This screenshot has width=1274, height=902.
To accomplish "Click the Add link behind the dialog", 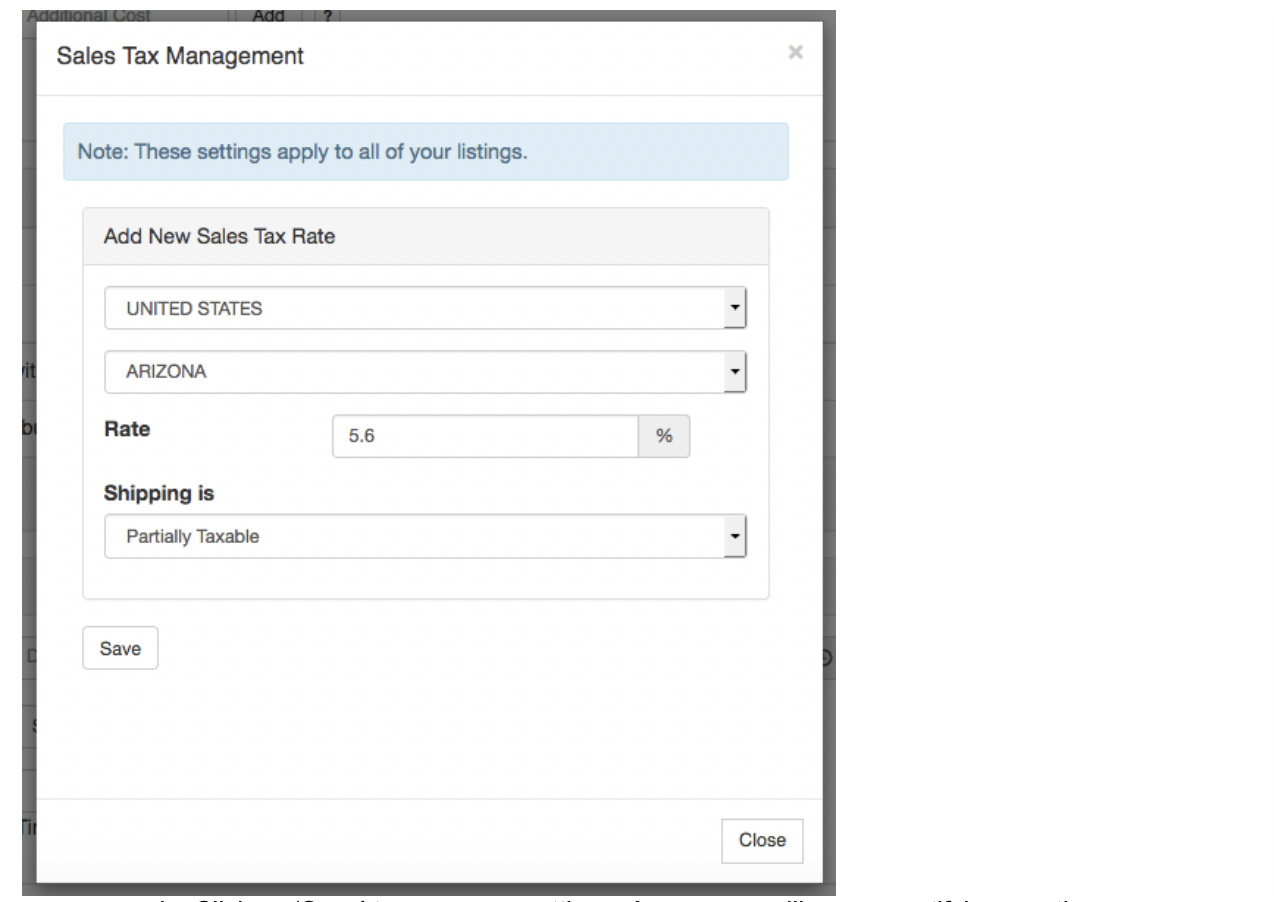I will pos(268,16).
